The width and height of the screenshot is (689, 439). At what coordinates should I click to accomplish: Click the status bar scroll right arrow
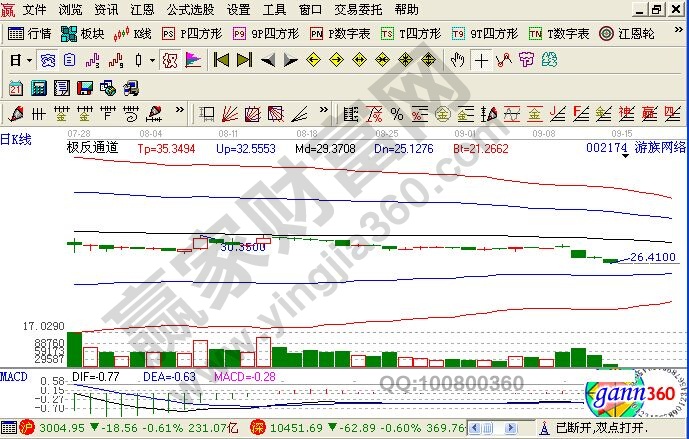(511, 428)
